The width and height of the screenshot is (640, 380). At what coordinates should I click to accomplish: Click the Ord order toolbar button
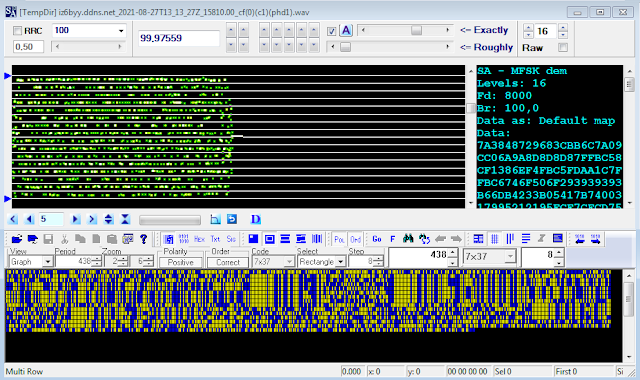(355, 239)
